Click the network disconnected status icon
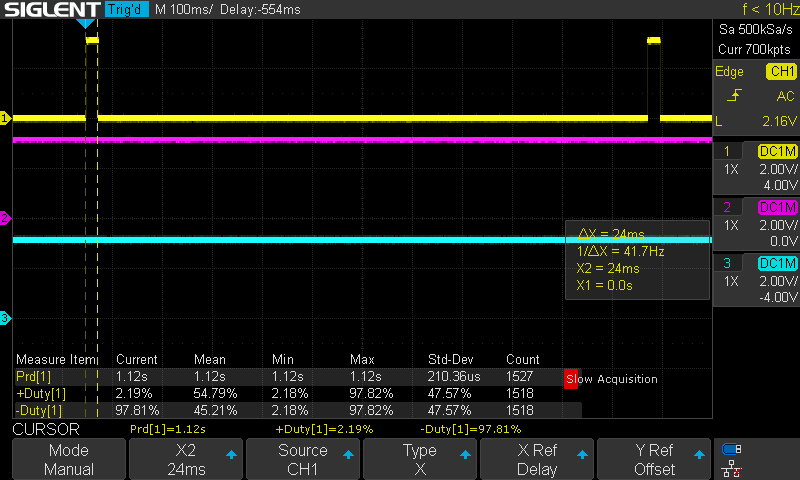800x480 pixels. [732, 468]
